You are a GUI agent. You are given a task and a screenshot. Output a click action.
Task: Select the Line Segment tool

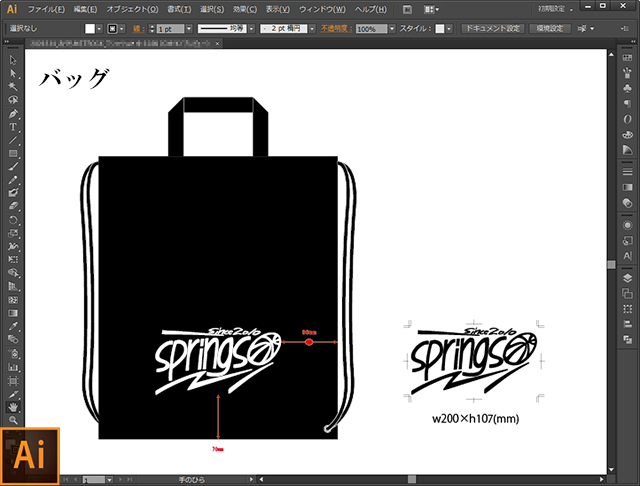coord(13,140)
